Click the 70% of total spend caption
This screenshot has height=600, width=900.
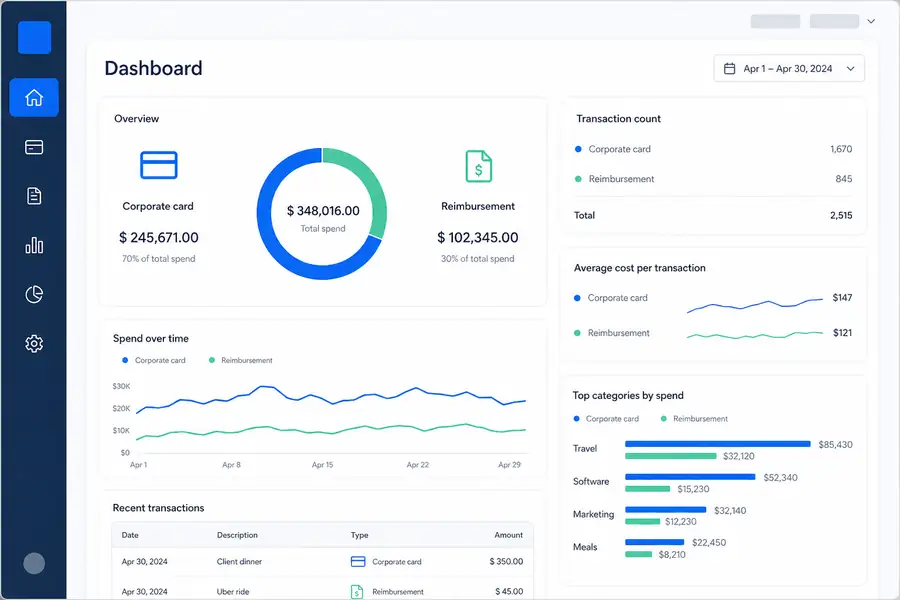click(x=158, y=259)
